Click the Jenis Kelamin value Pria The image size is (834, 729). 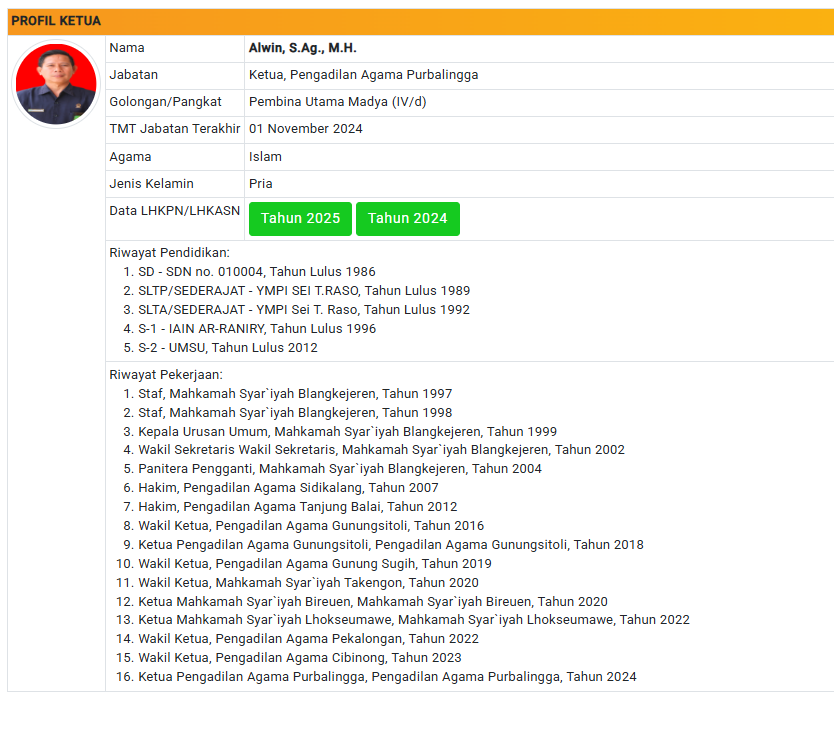[261, 184]
